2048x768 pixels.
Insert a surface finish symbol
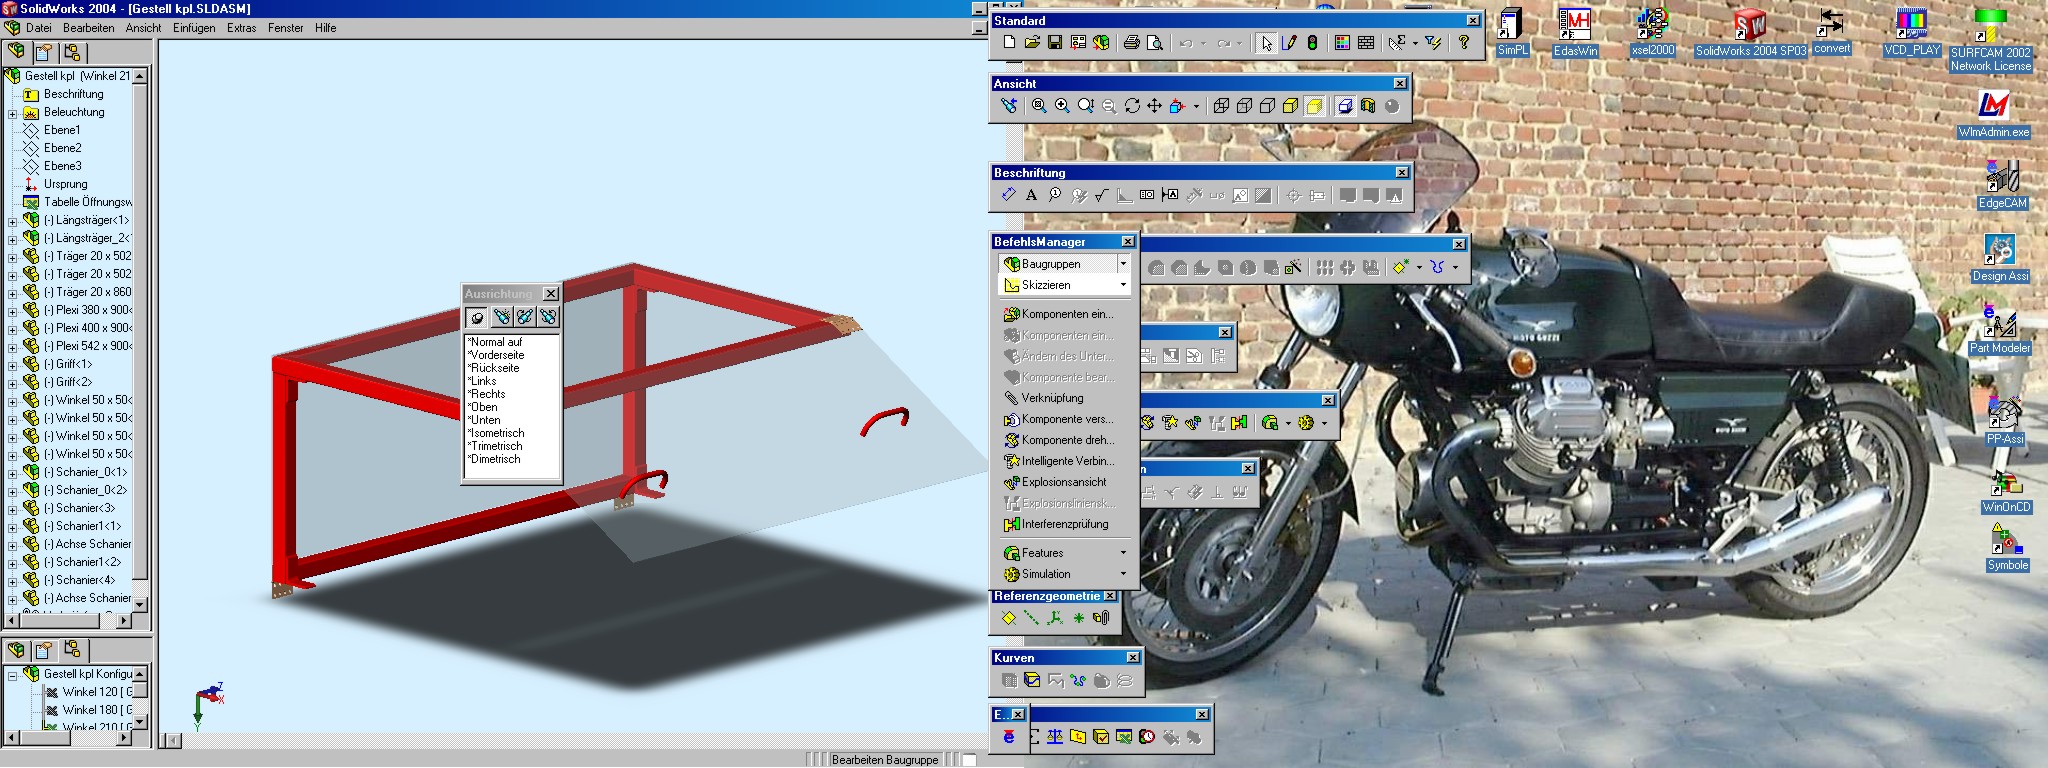(1101, 195)
